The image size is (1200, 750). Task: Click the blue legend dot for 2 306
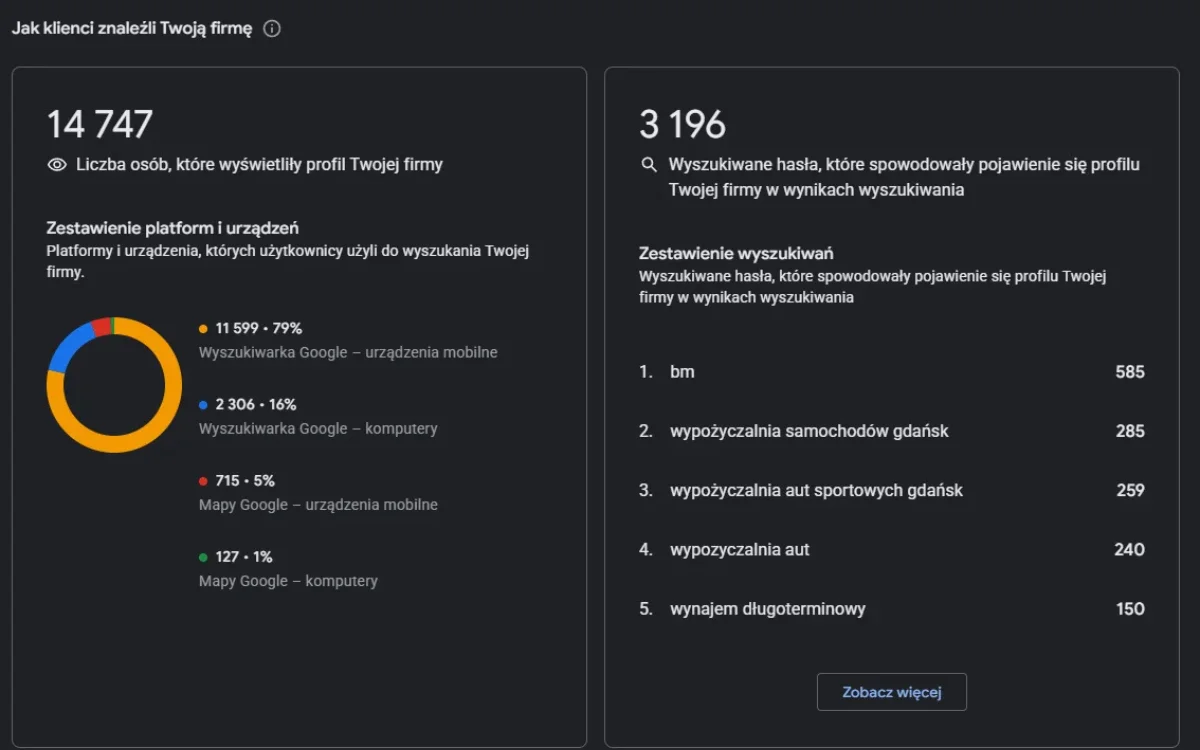(x=203, y=405)
